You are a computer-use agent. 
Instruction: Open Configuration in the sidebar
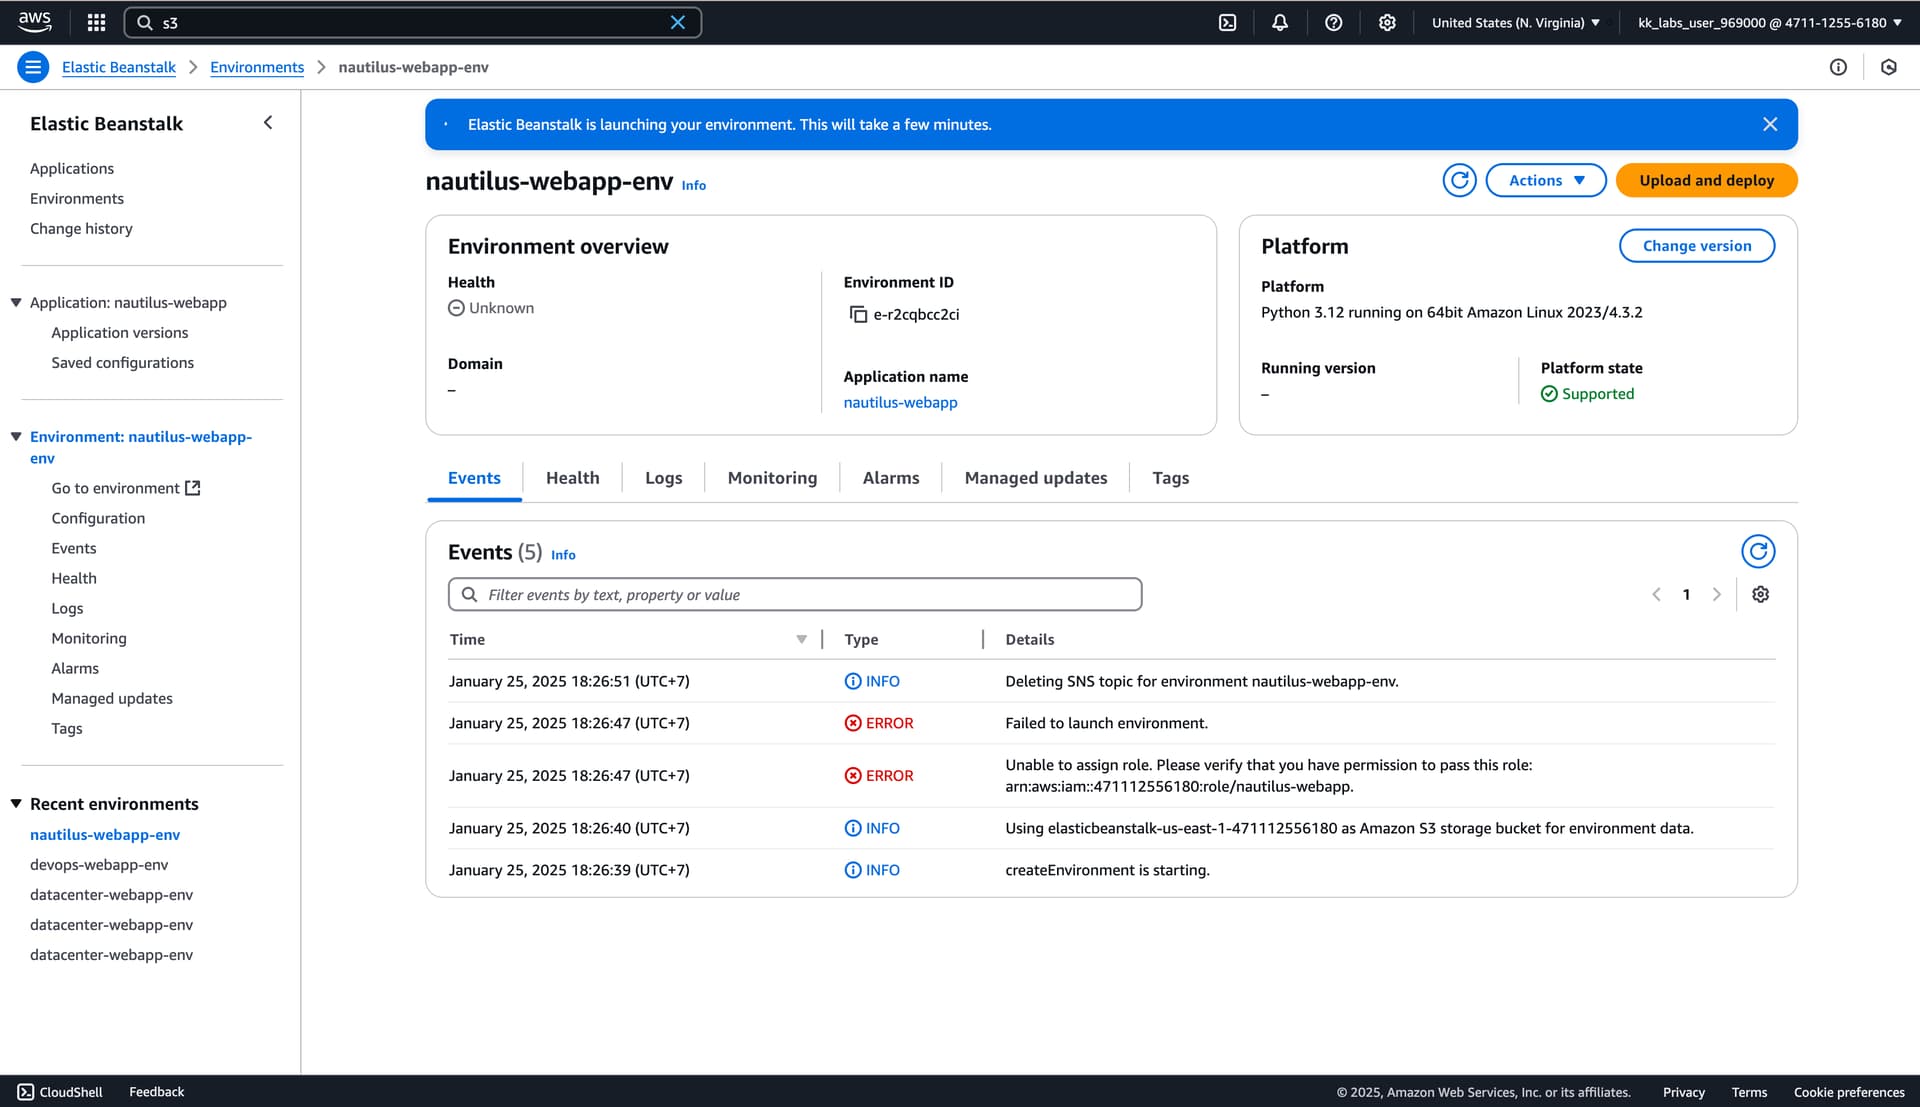98,518
